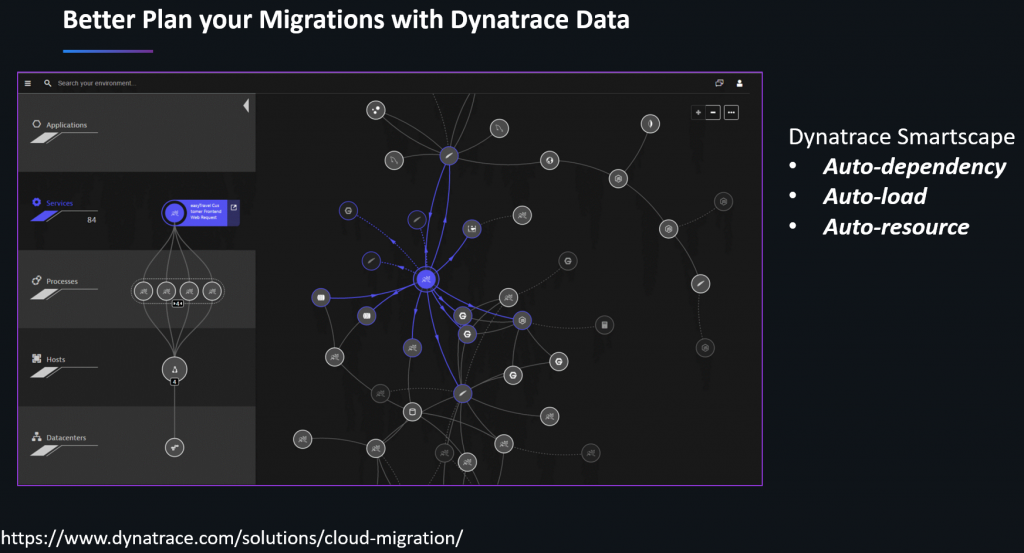Select the easyTravel Customer Frontend service node
Viewport: 1024px width, 553px height.
click(x=174, y=213)
